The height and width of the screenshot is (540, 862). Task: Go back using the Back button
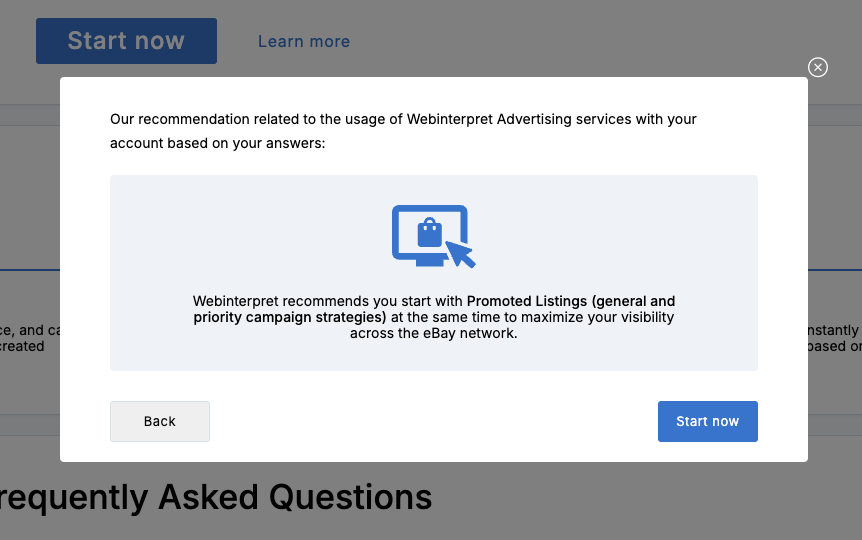[159, 421]
